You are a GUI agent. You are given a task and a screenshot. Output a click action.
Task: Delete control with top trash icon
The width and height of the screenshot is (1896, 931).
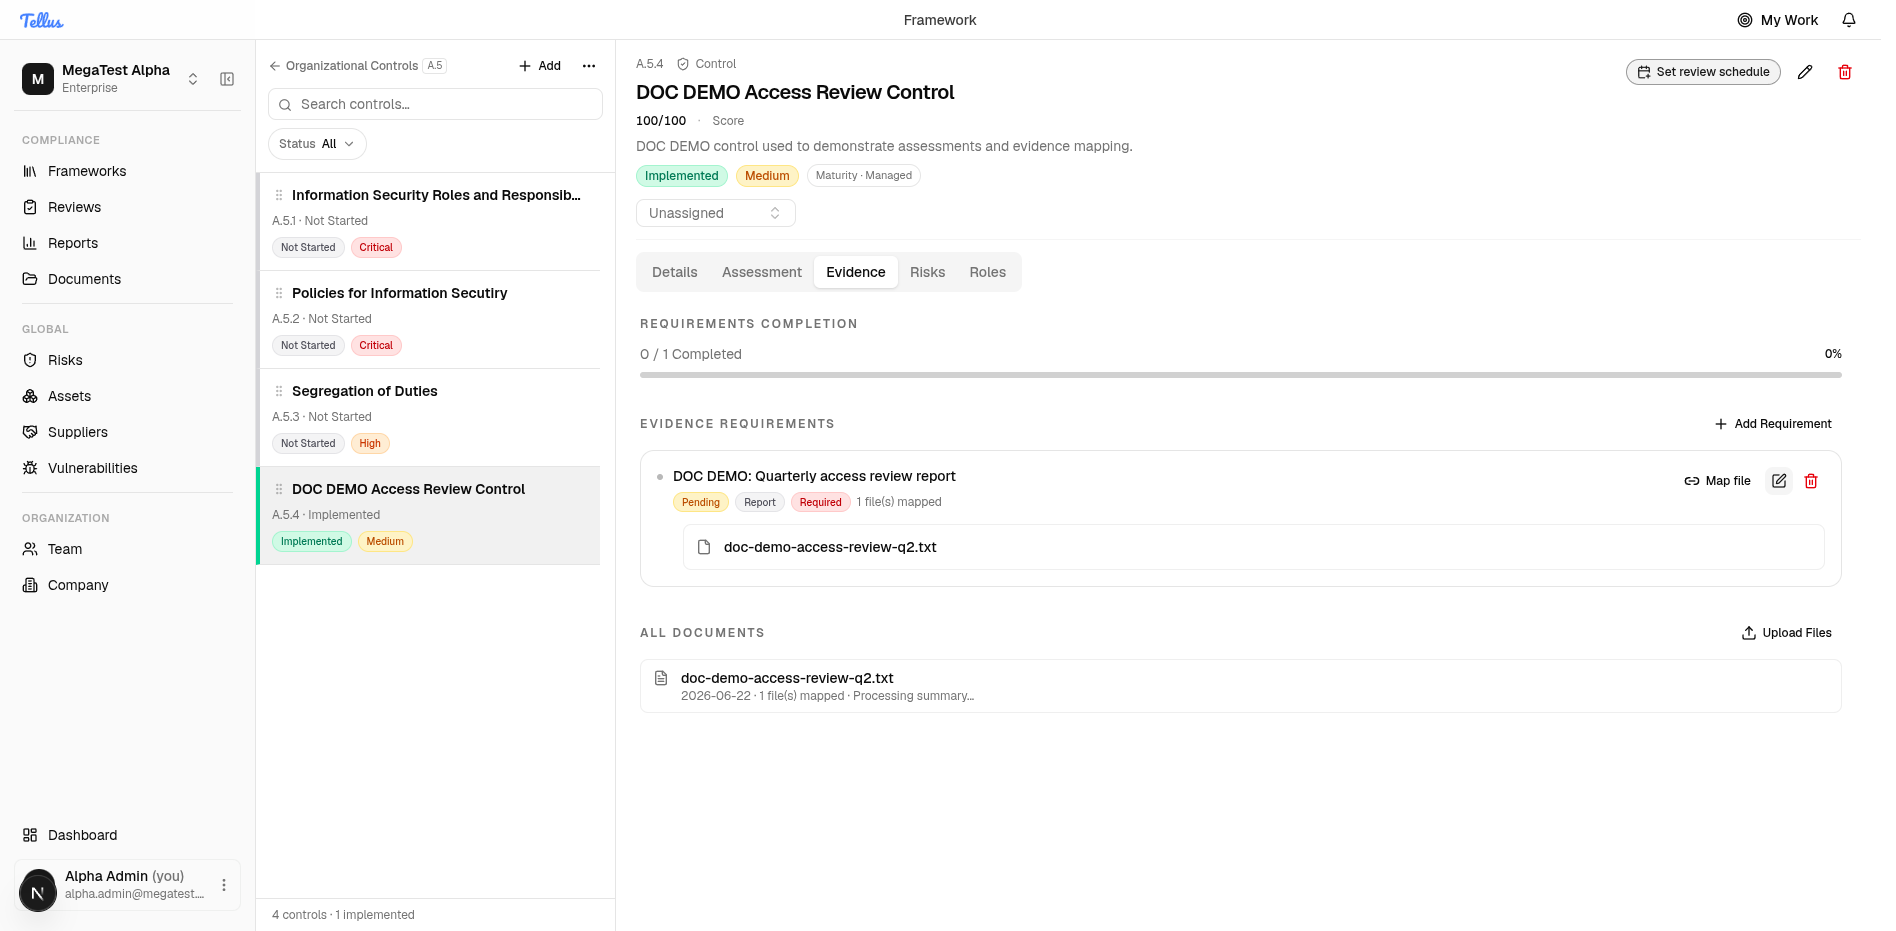coord(1845,72)
